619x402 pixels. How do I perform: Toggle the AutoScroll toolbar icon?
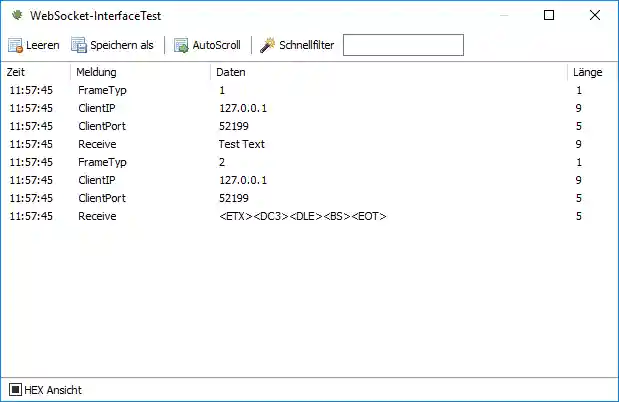point(181,45)
